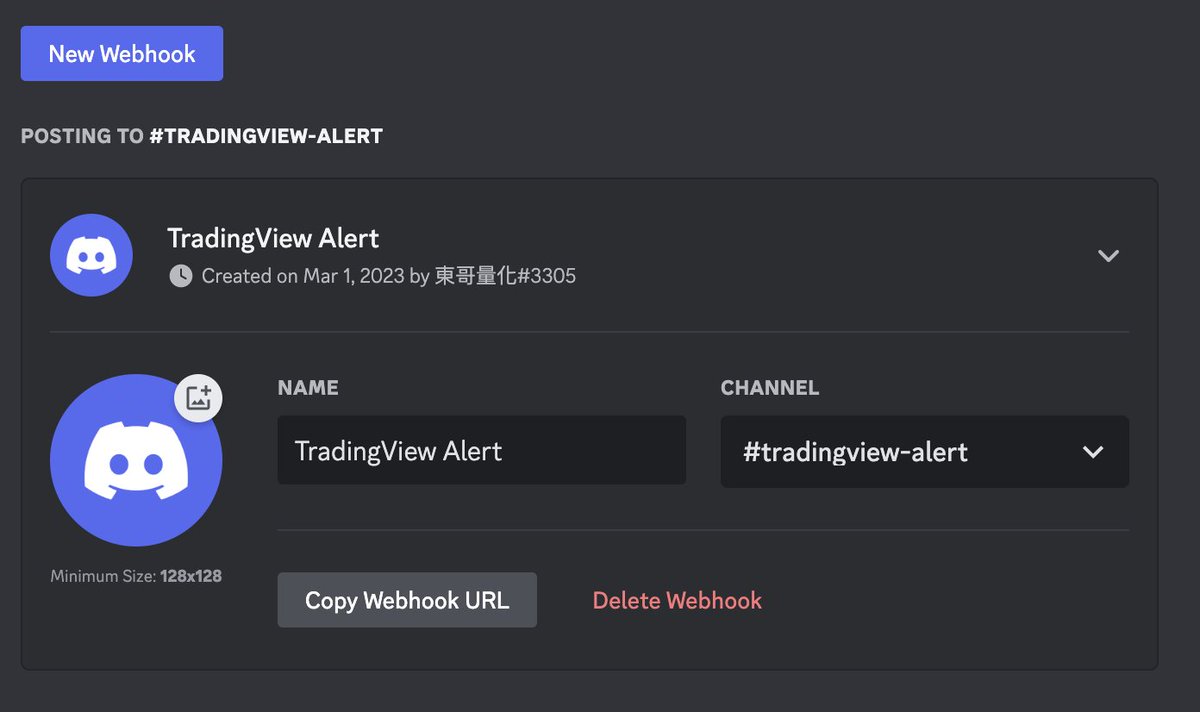This screenshot has height=712, width=1200.
Task: Click the camera icon to change avatar
Action: point(198,397)
